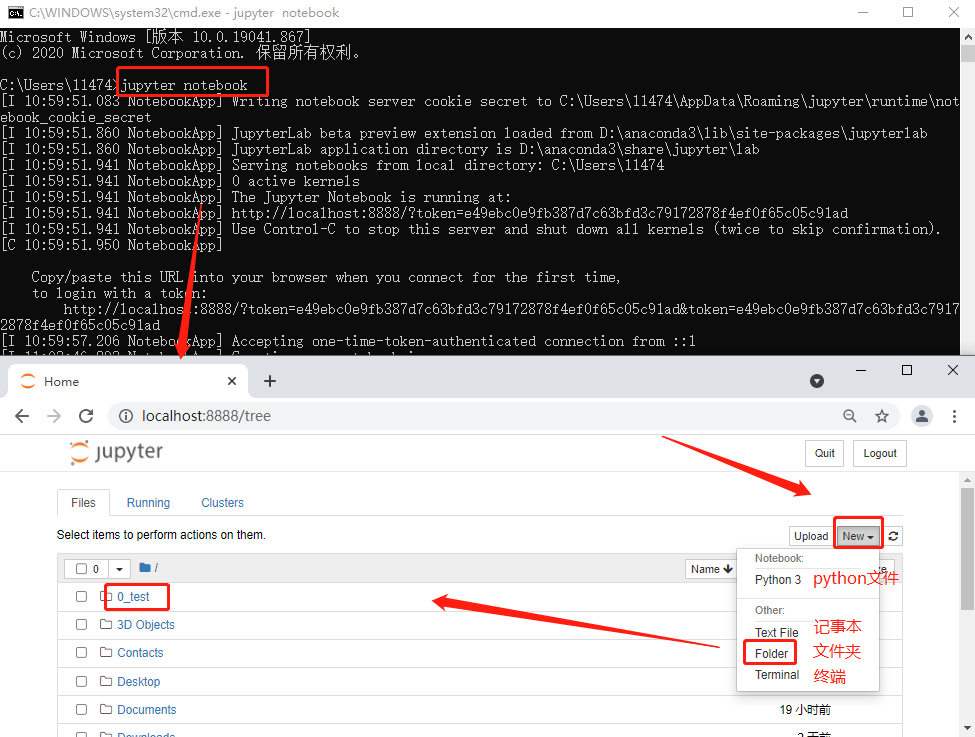Open the browser three-dot menu
This screenshot has height=737, width=975.
click(954, 416)
